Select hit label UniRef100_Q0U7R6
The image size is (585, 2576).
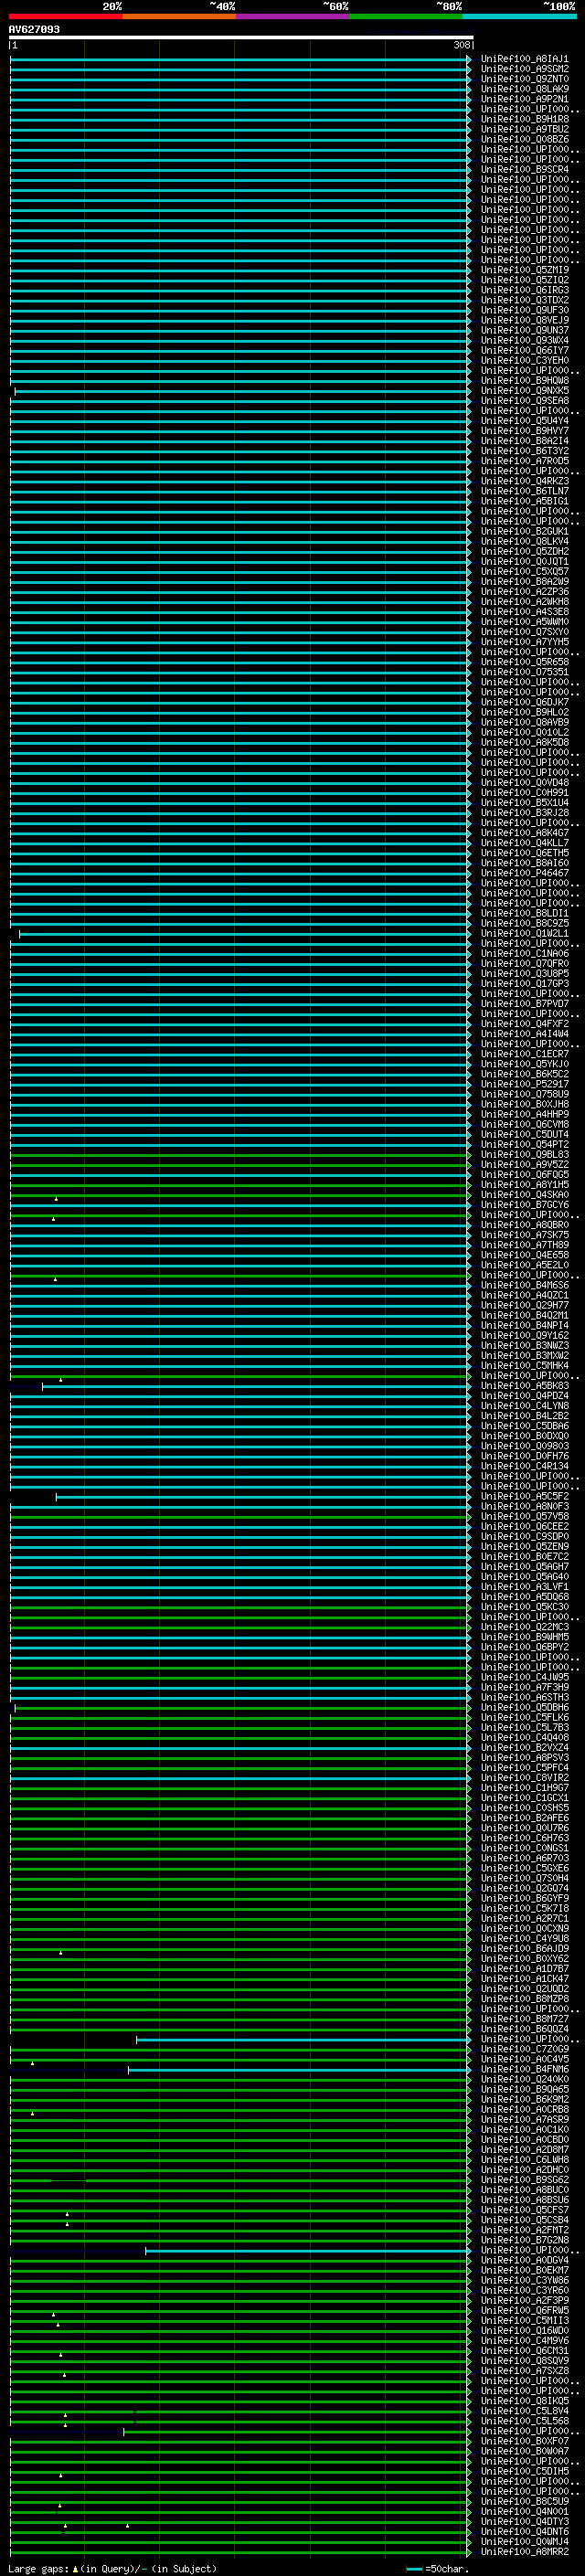(x=525, y=1828)
